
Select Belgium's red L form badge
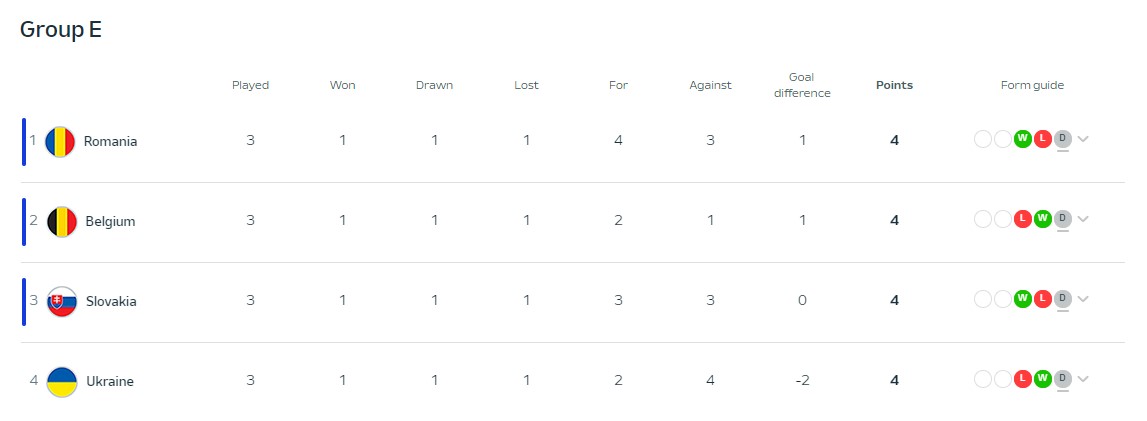pyautogui.click(x=1023, y=219)
